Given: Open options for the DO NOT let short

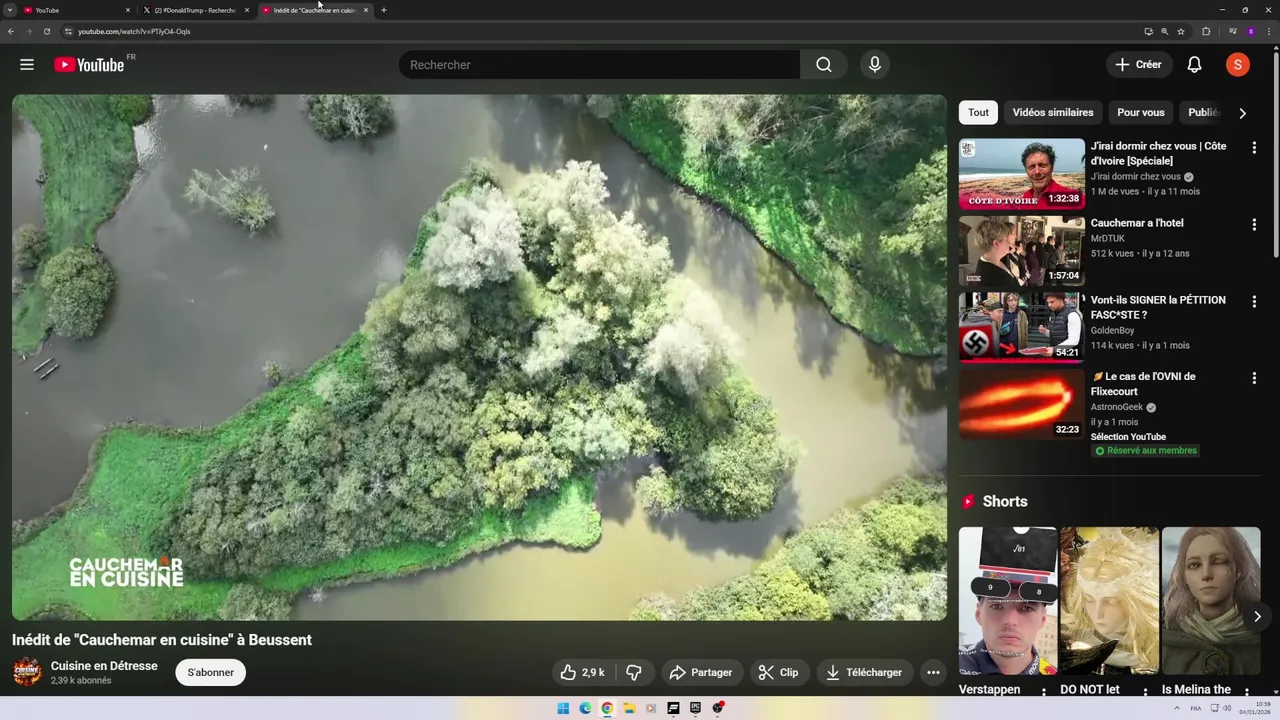Looking at the screenshot, I should point(1145,692).
